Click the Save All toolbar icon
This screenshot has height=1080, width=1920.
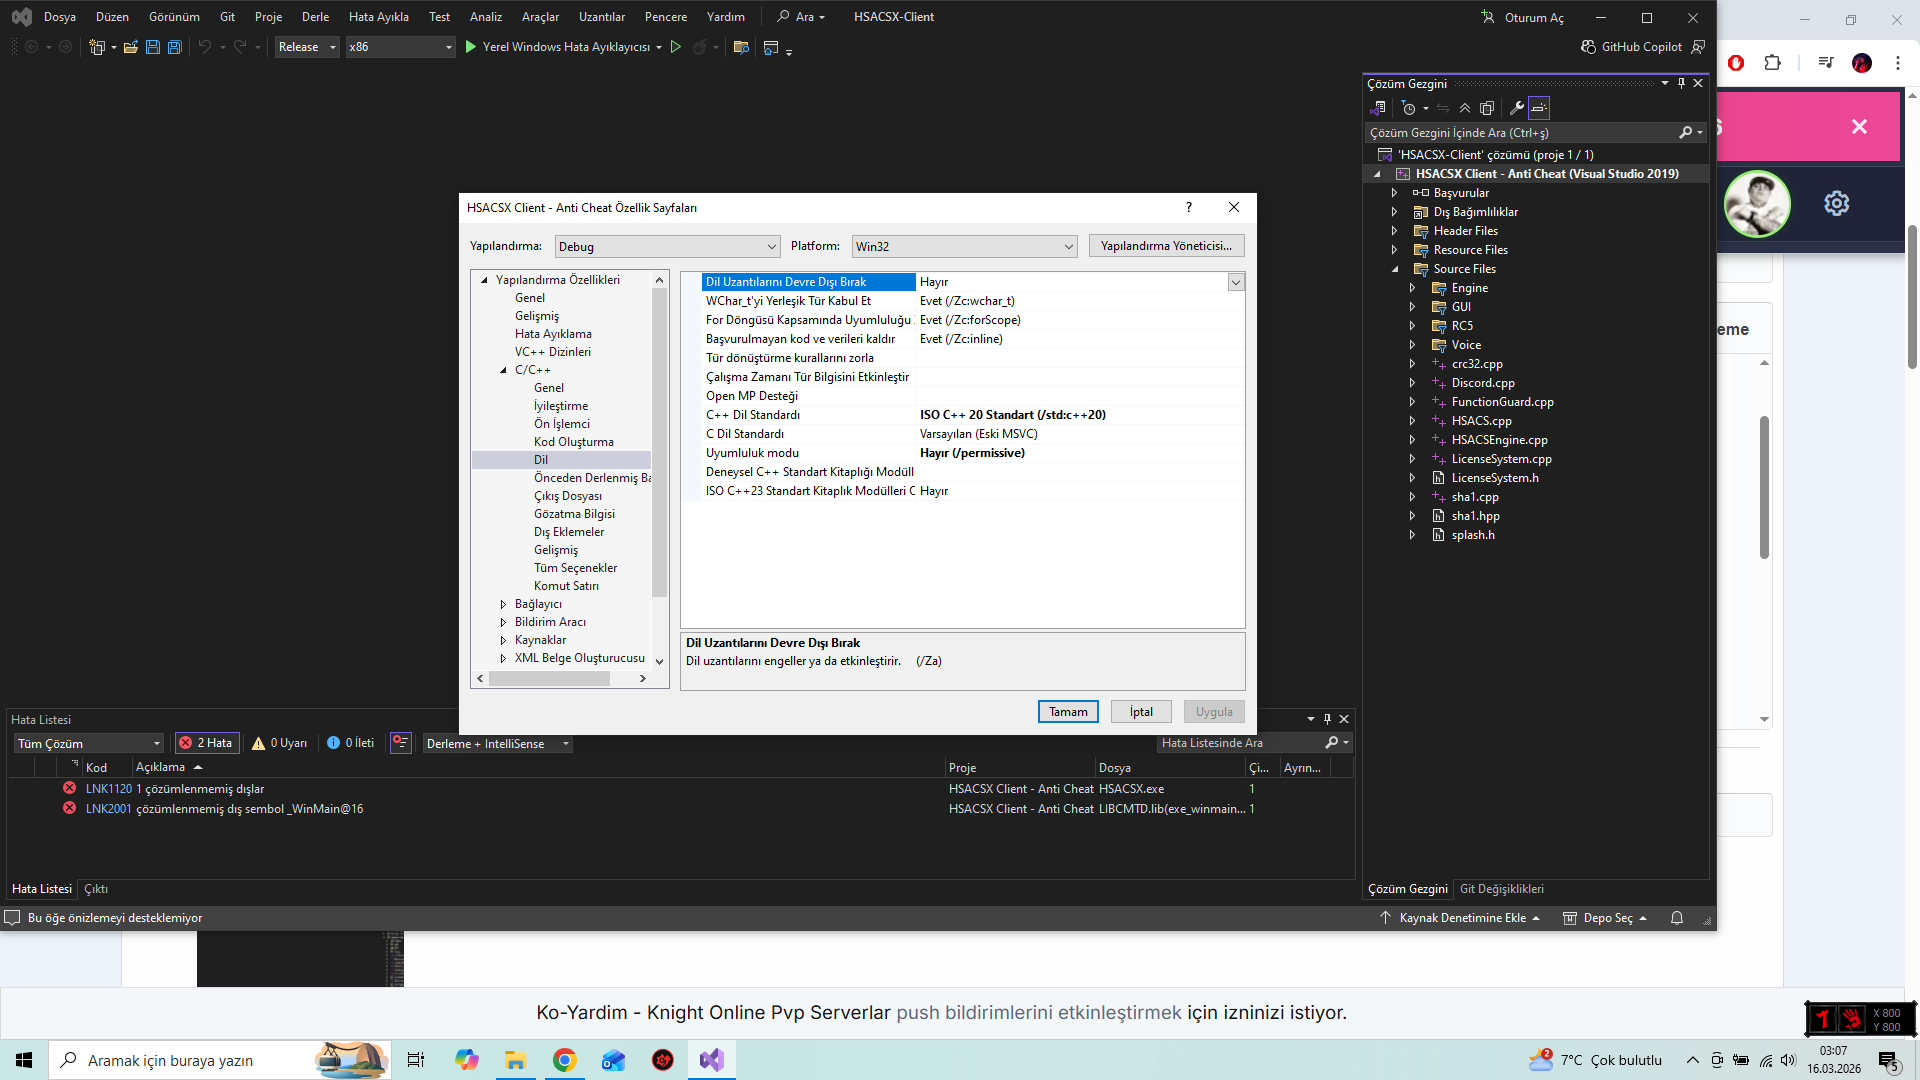click(175, 47)
